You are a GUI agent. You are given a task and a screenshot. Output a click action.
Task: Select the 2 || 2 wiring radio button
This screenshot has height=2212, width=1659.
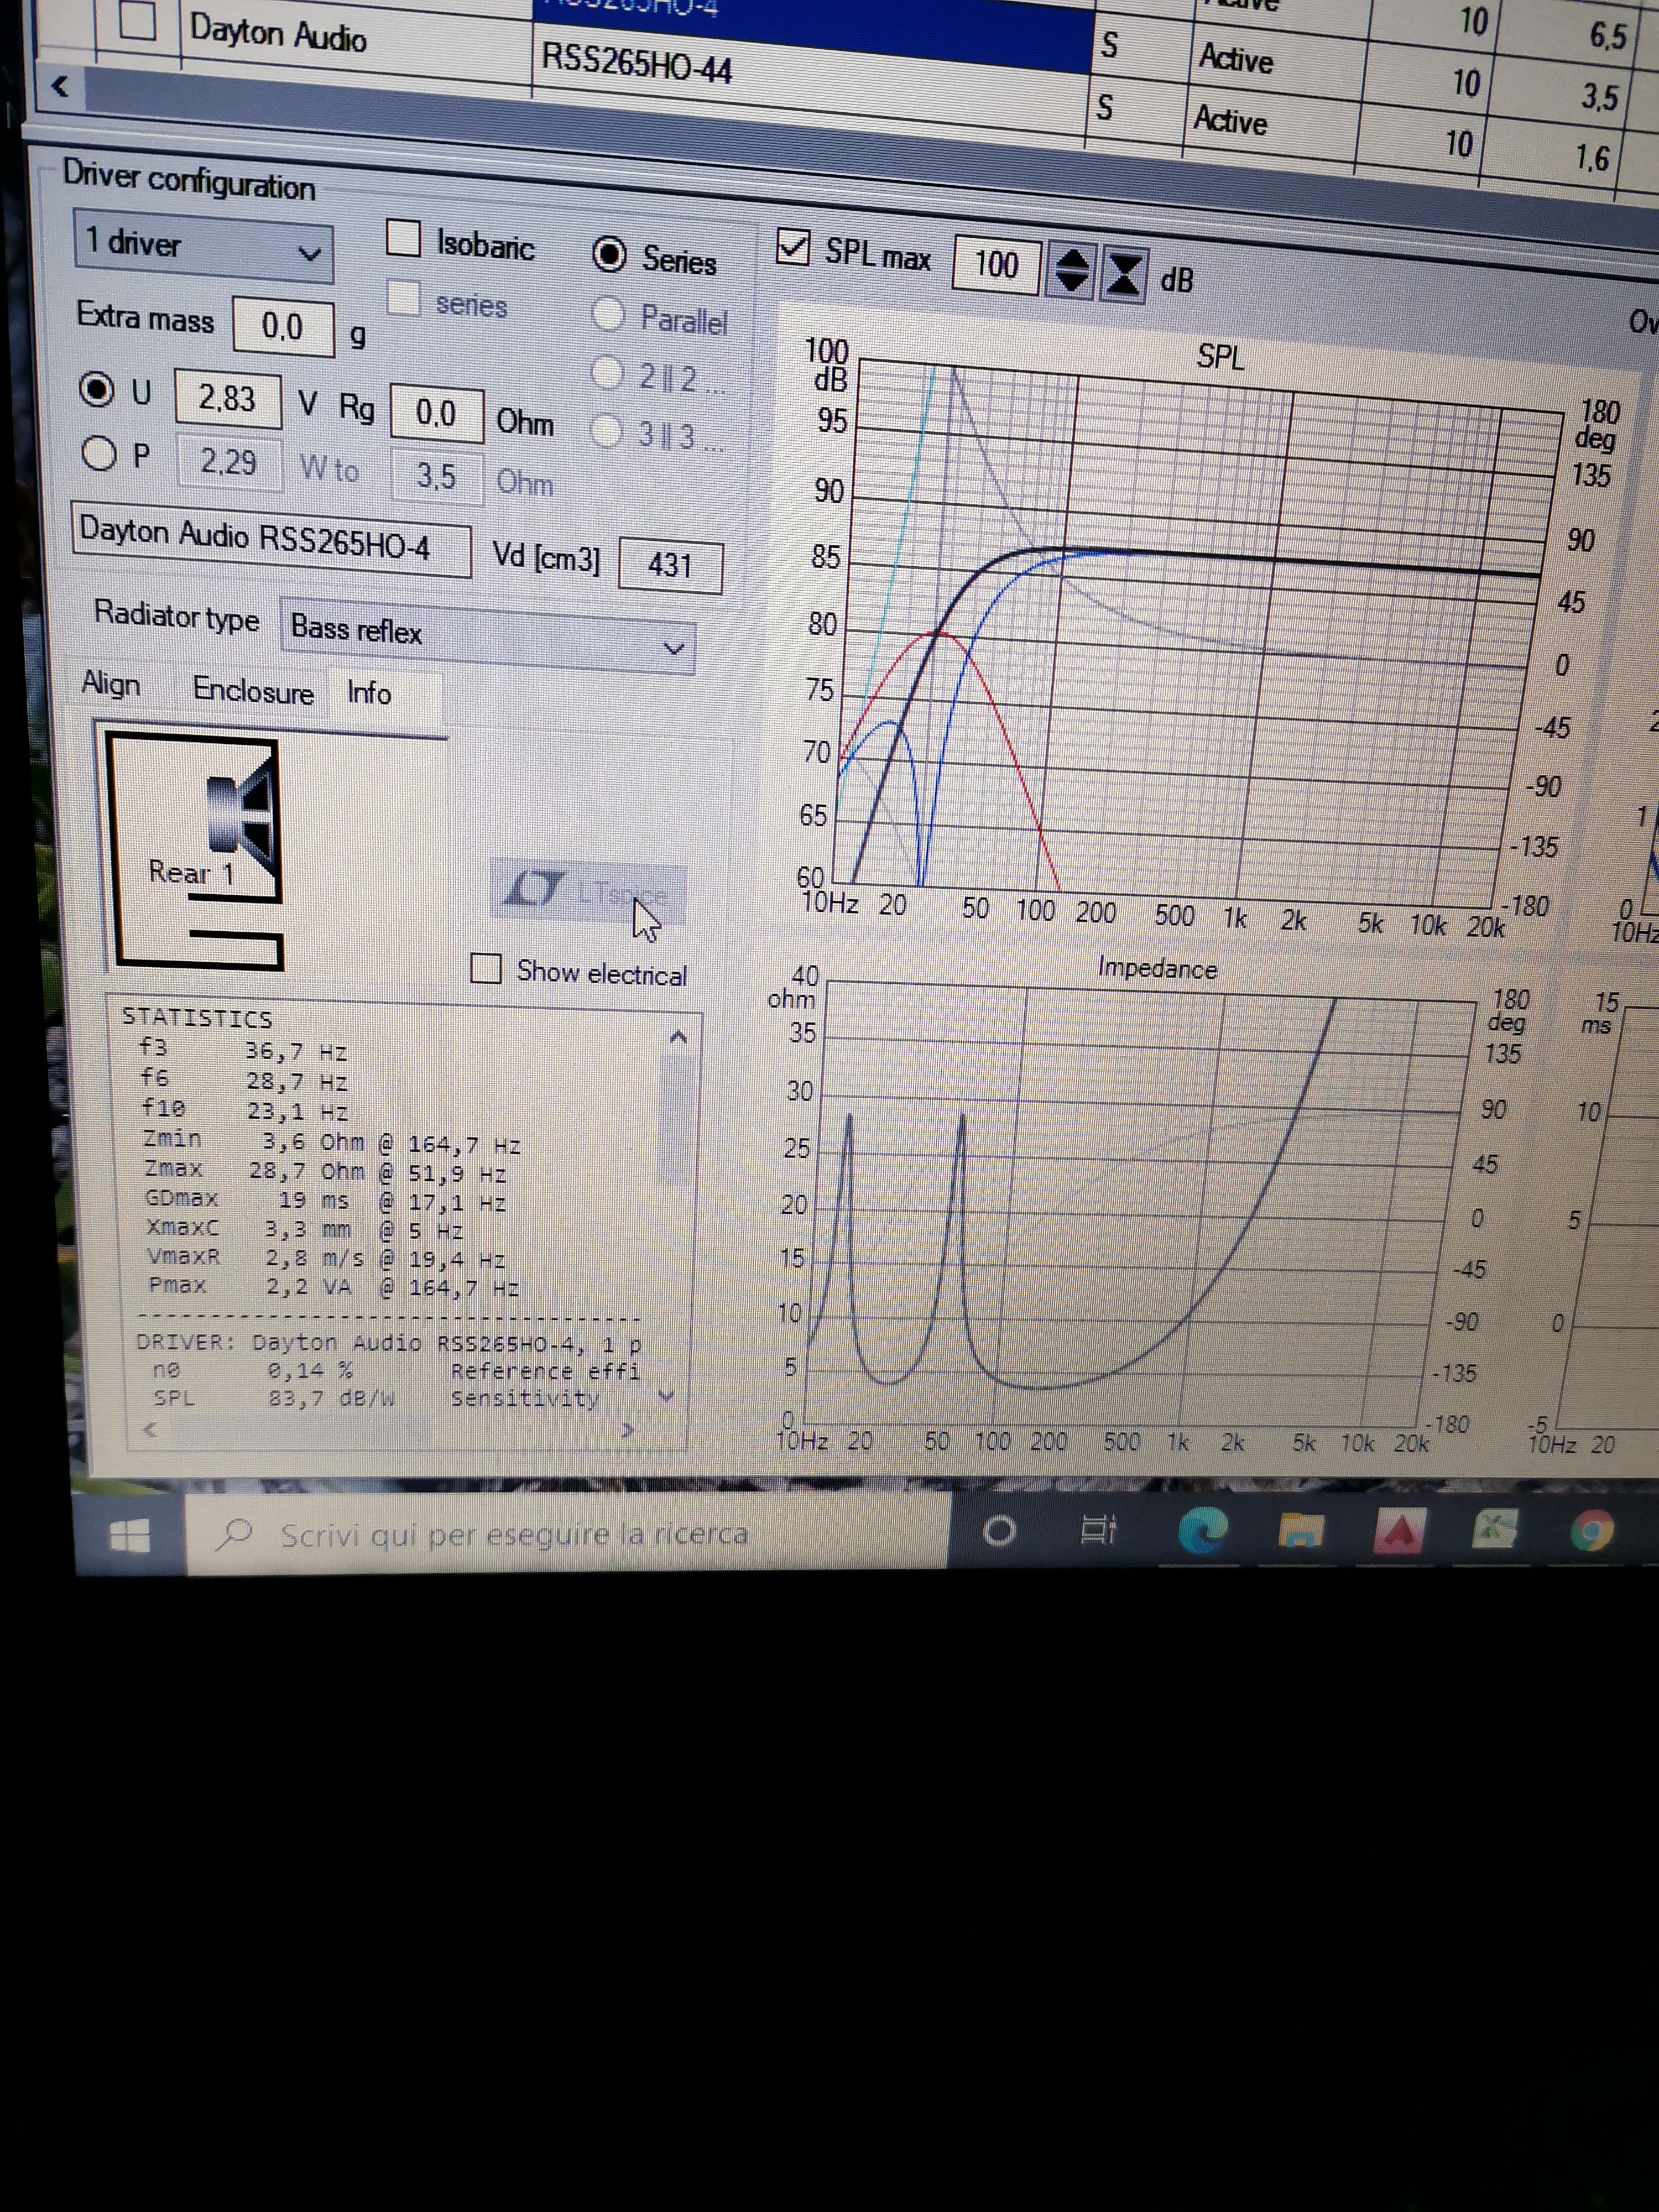(x=607, y=372)
